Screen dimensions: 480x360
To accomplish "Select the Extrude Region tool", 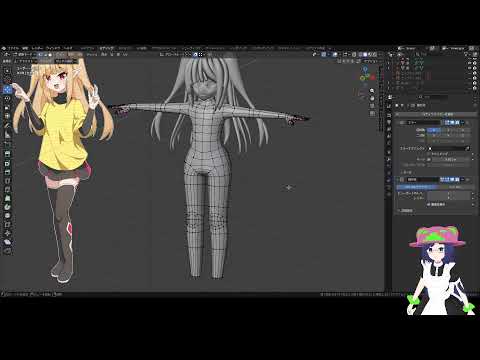I will [7, 153].
